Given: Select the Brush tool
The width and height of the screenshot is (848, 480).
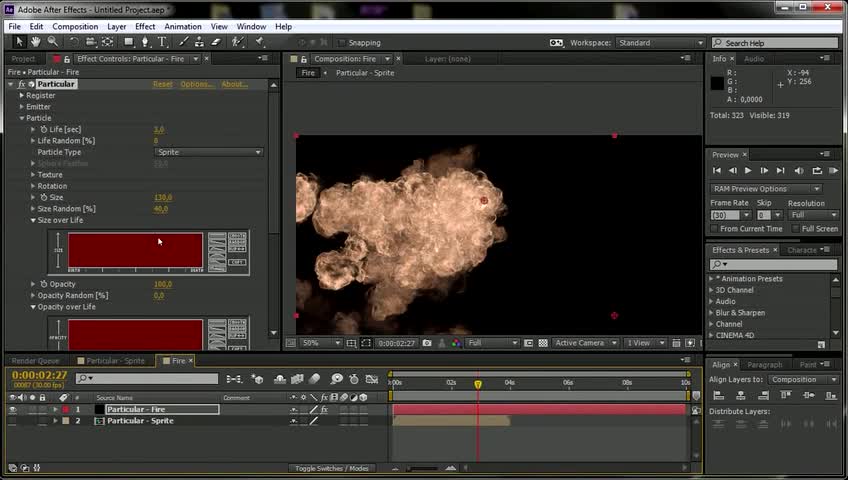Looking at the screenshot, I should pos(183,42).
